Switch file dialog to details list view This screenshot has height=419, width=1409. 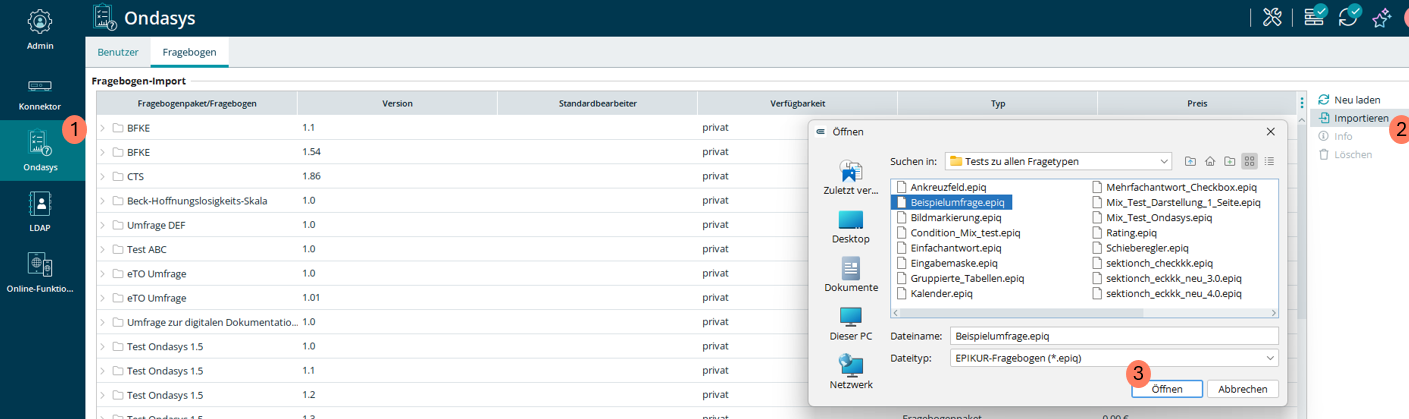pos(1270,161)
